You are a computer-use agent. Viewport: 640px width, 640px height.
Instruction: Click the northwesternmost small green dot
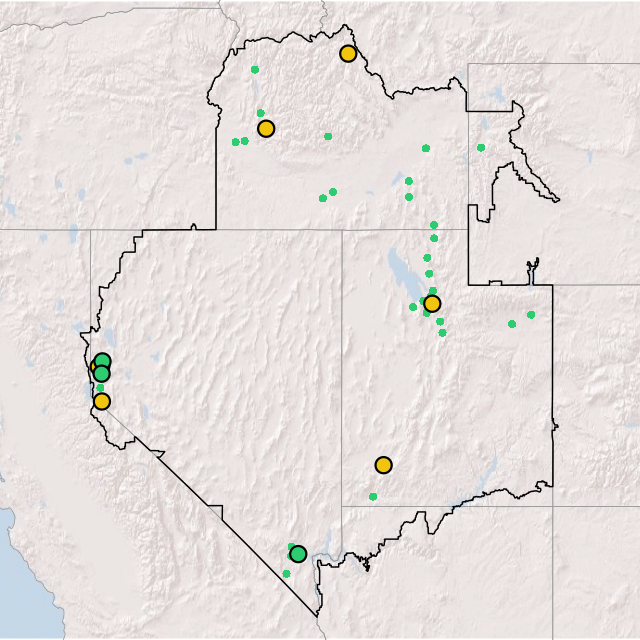point(255,70)
